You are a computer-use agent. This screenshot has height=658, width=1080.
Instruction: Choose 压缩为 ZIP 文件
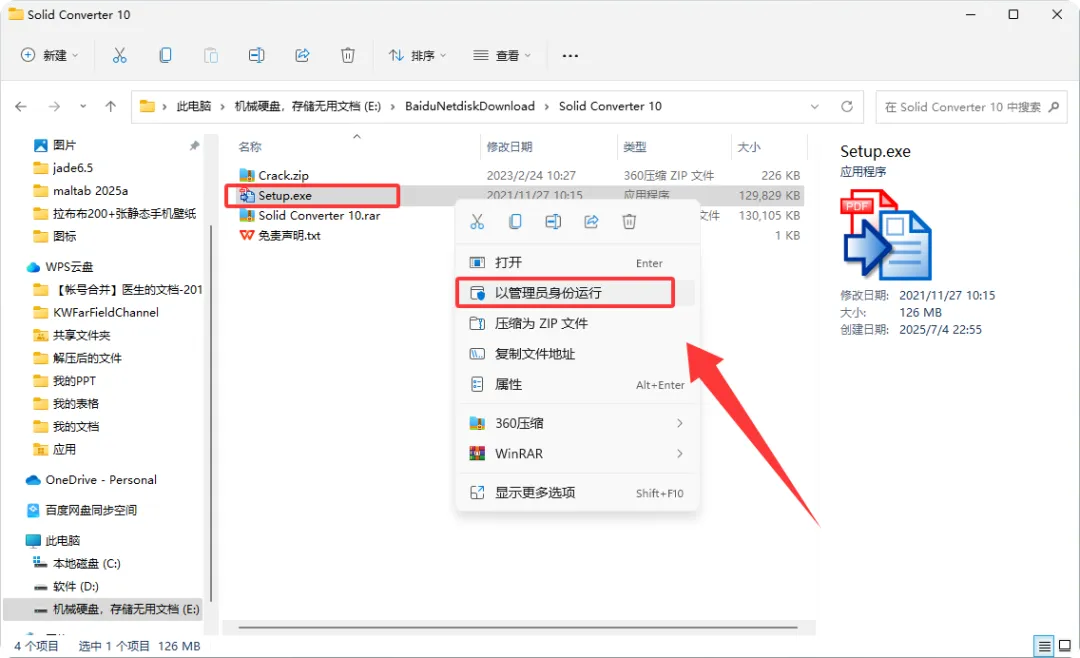[x=577, y=323]
